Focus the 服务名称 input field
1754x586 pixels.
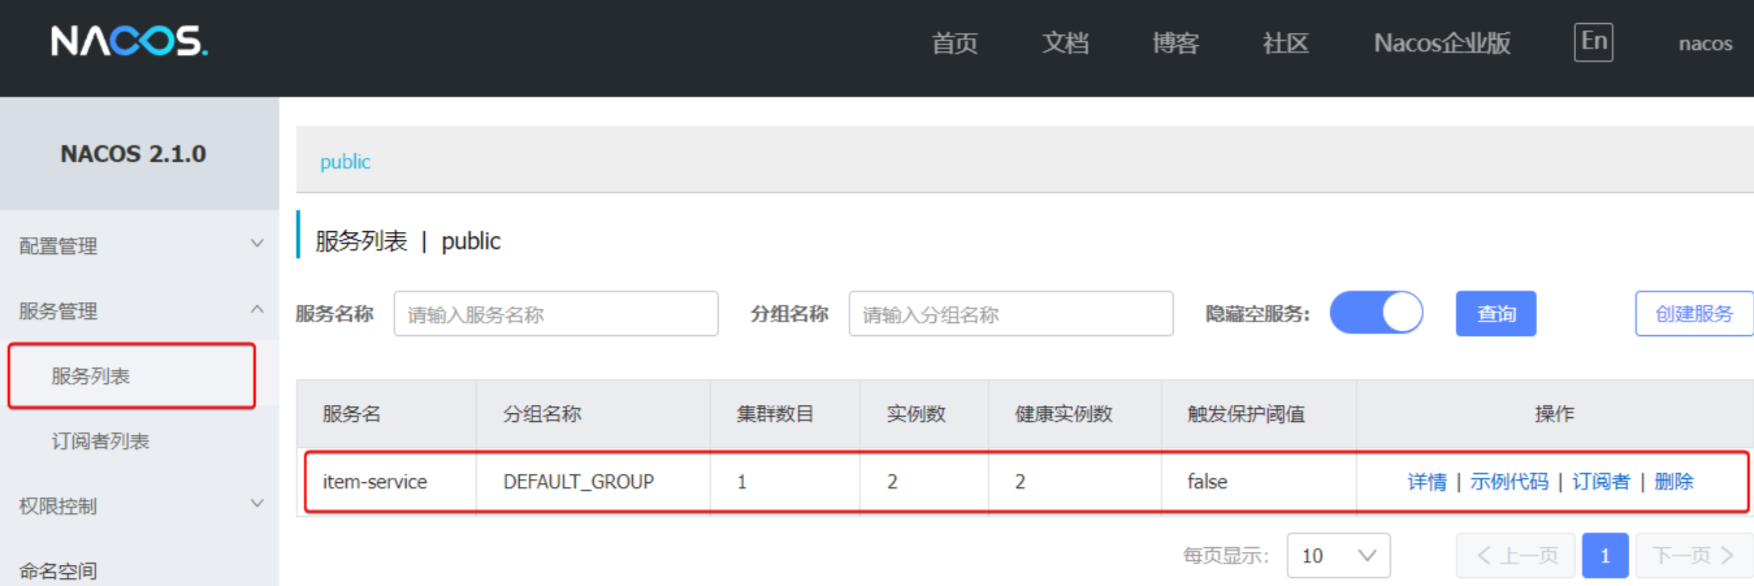(x=556, y=314)
